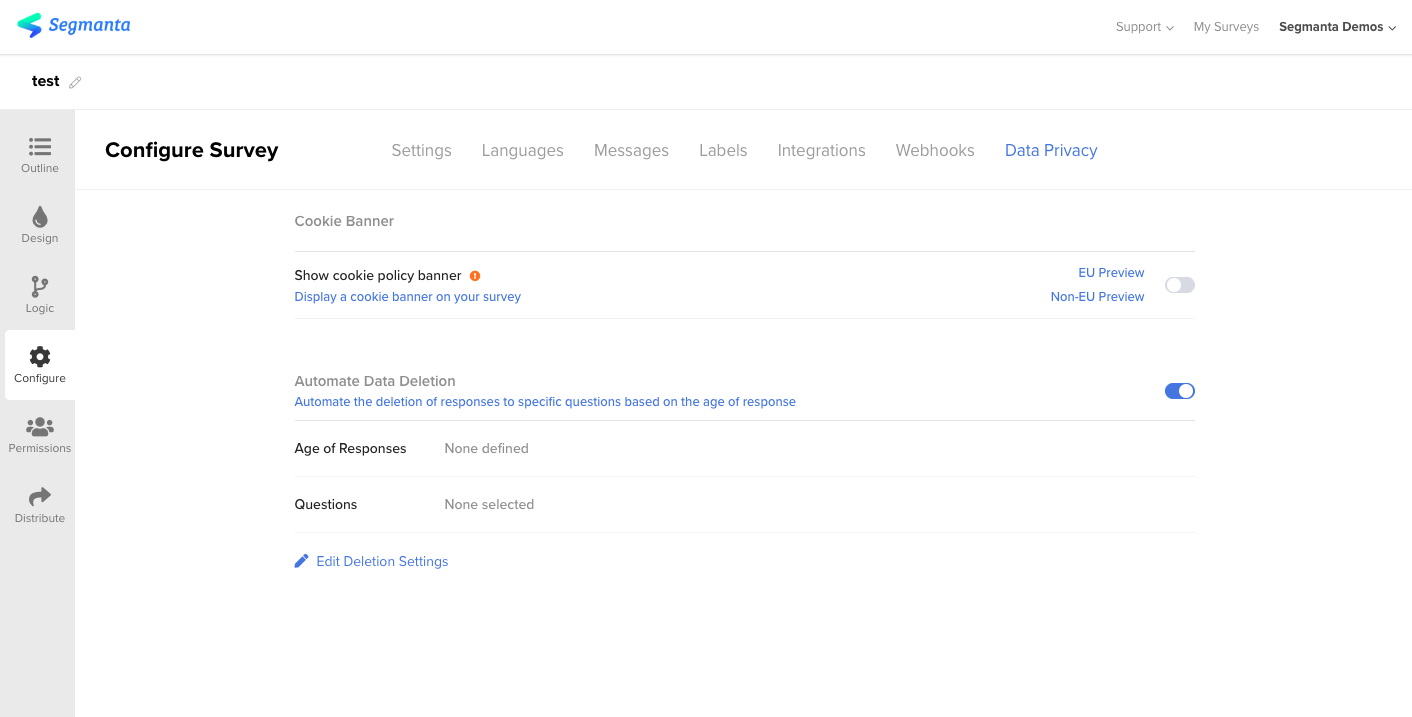The height and width of the screenshot is (717, 1412).
Task: Click the 'None defined' Age of Responses value
Action: tap(487, 448)
